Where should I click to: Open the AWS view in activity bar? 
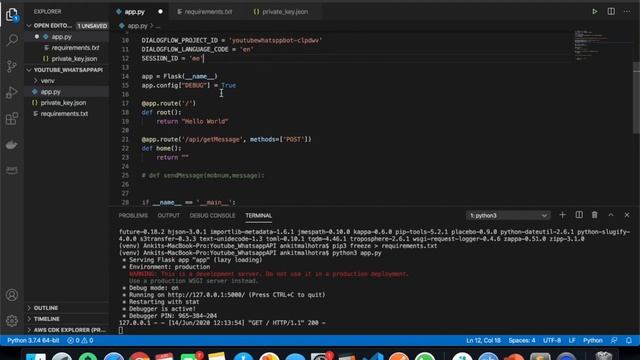[12, 170]
